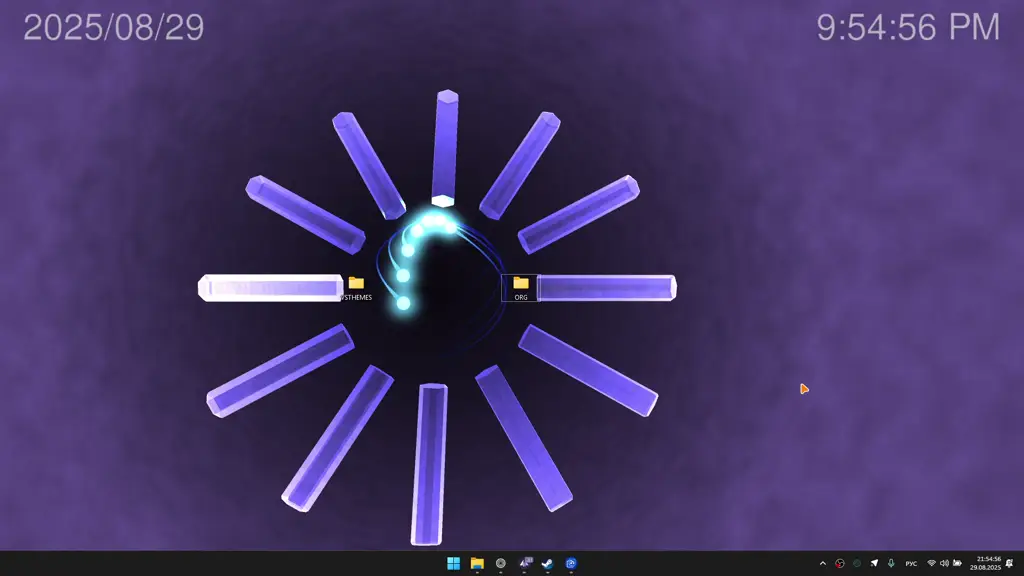Click the blue round app taskbar icon
The height and width of the screenshot is (576, 1024).
tap(571, 563)
